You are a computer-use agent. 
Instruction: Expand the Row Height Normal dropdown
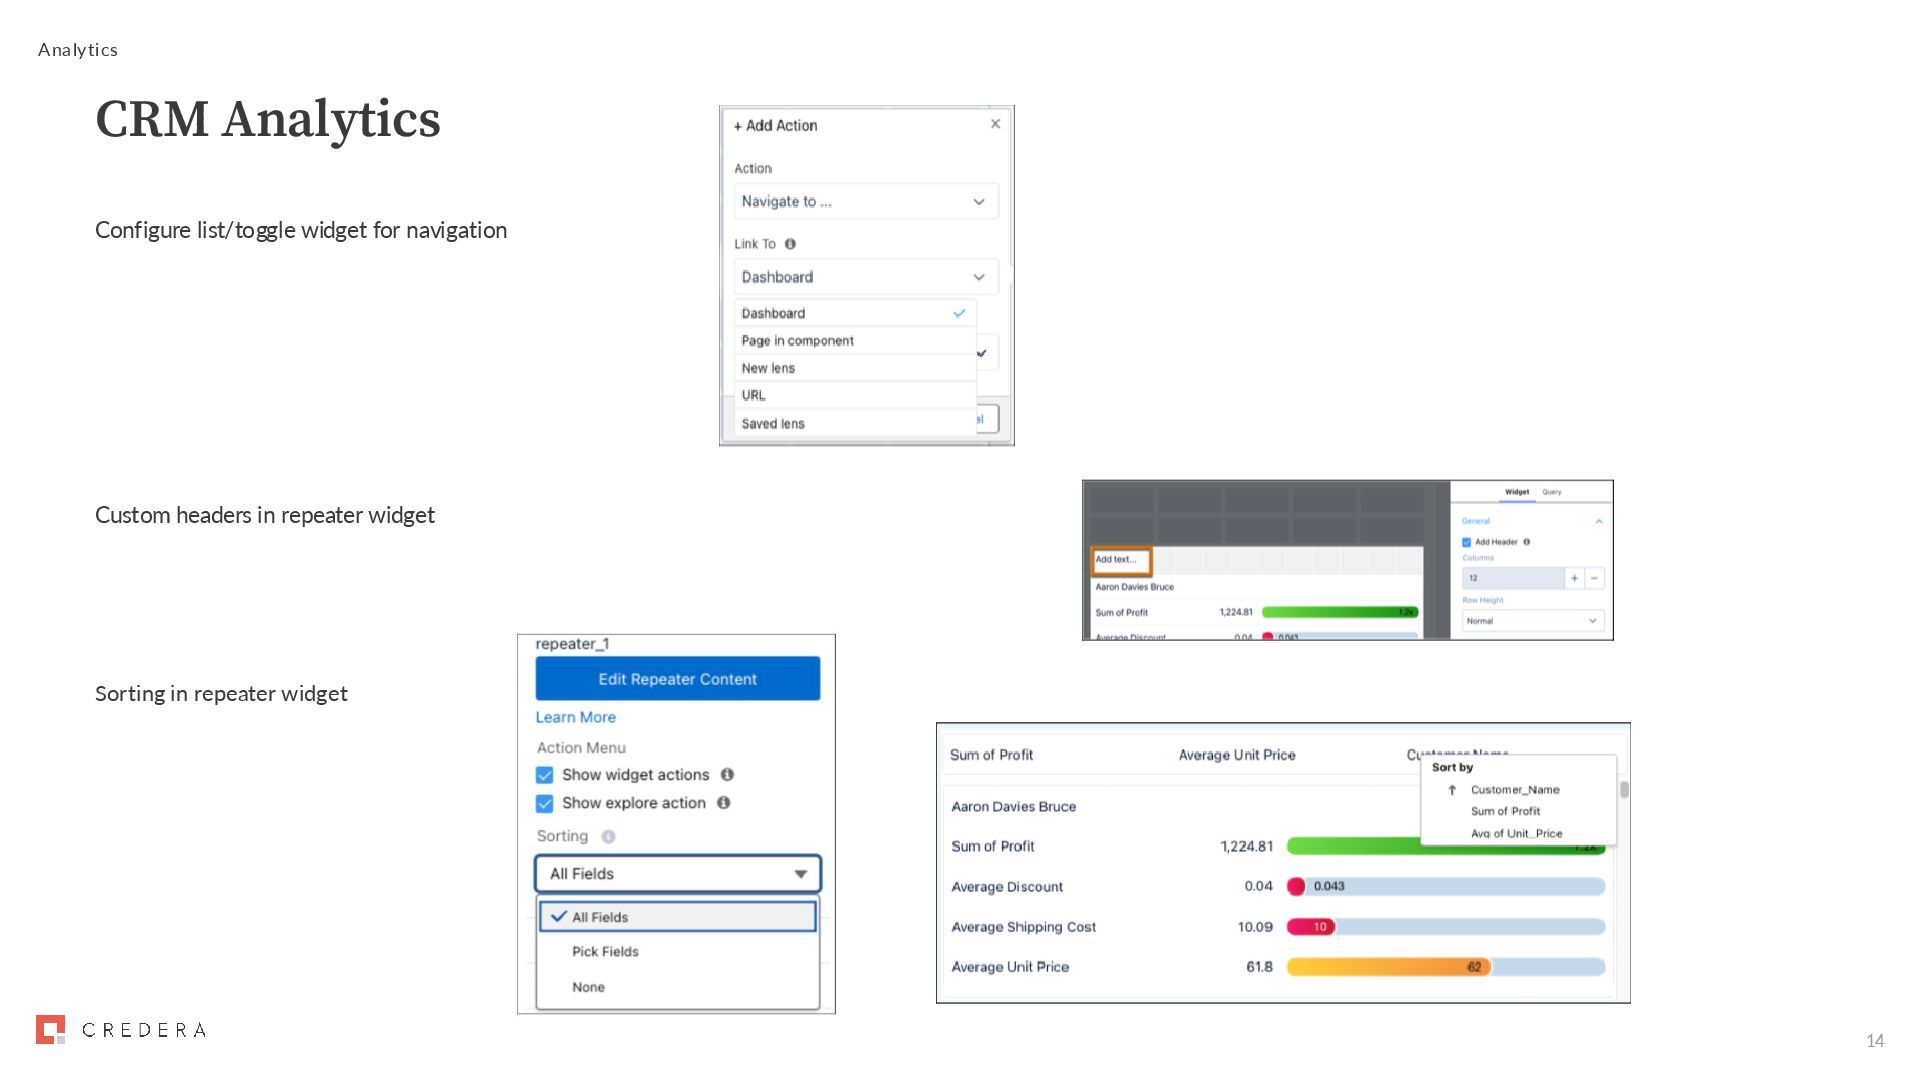(1532, 621)
